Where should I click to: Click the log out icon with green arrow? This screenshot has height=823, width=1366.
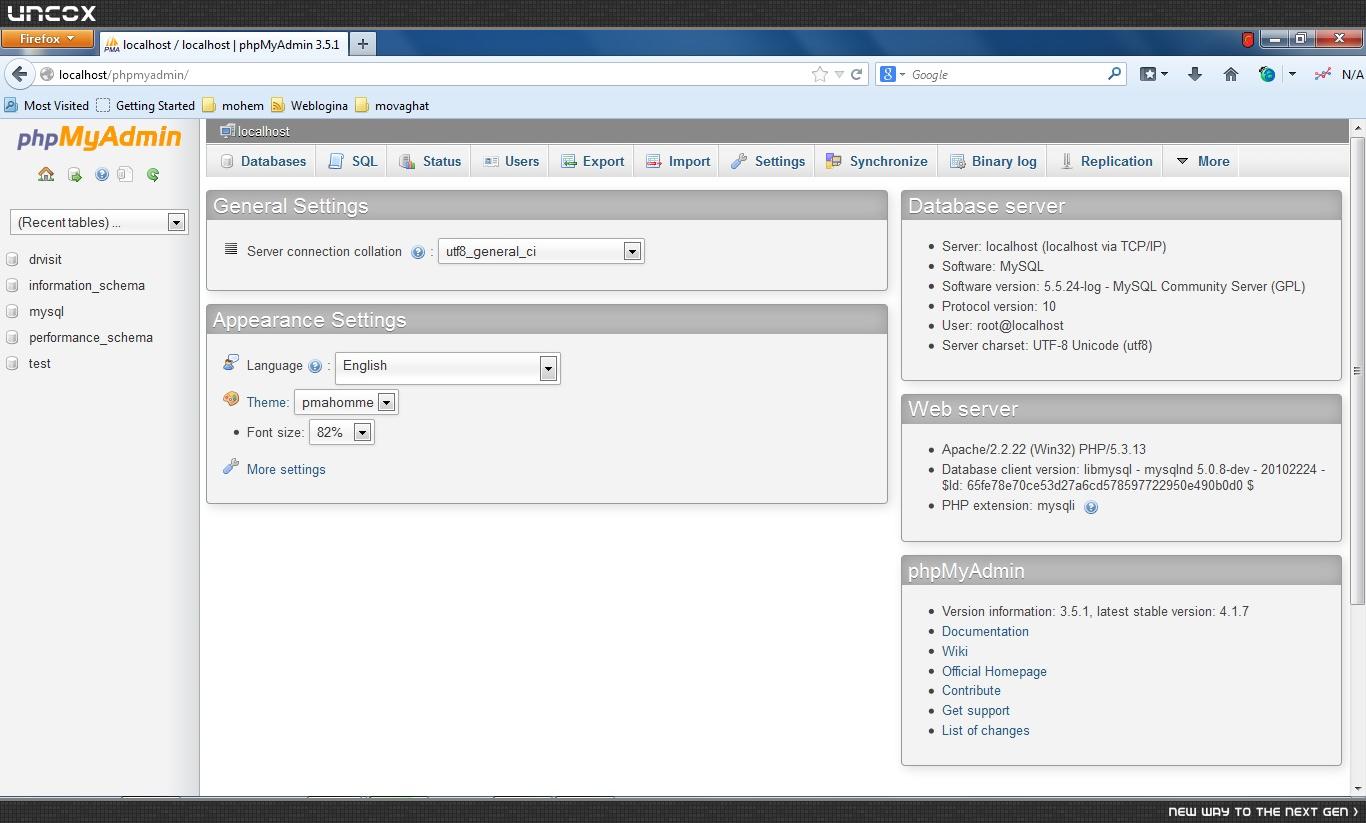pos(75,175)
